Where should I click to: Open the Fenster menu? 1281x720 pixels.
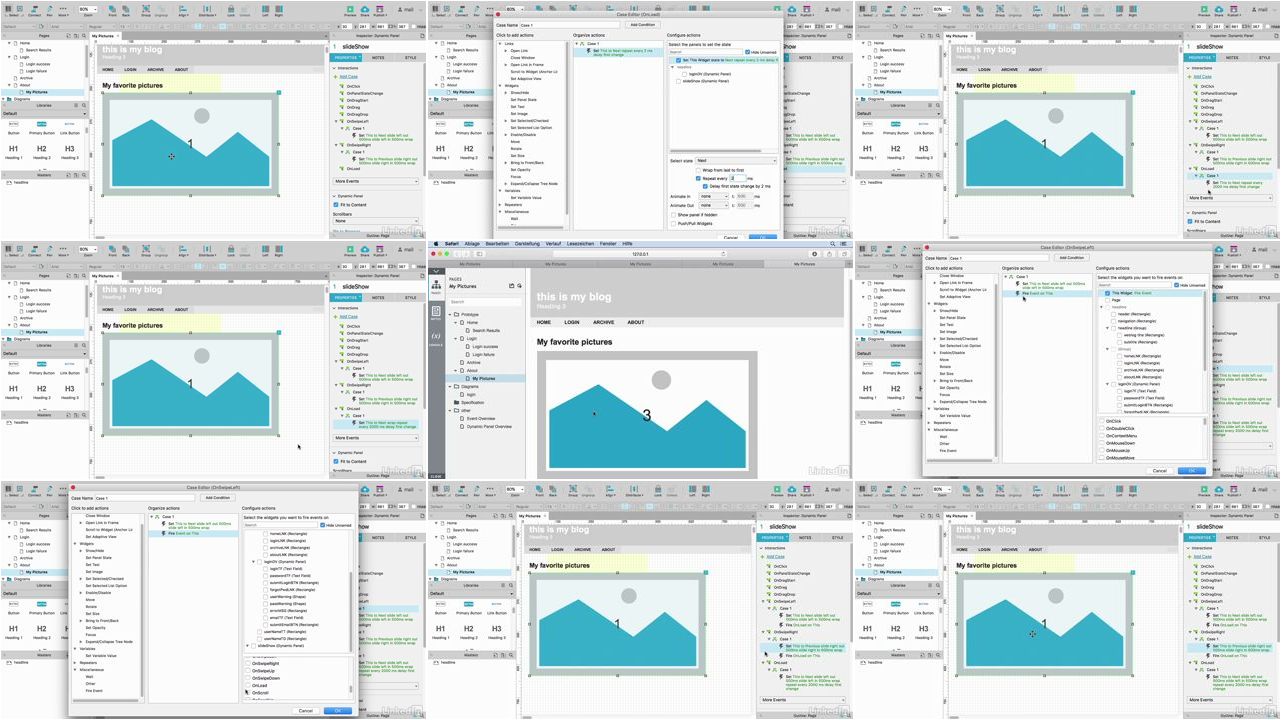coord(608,243)
